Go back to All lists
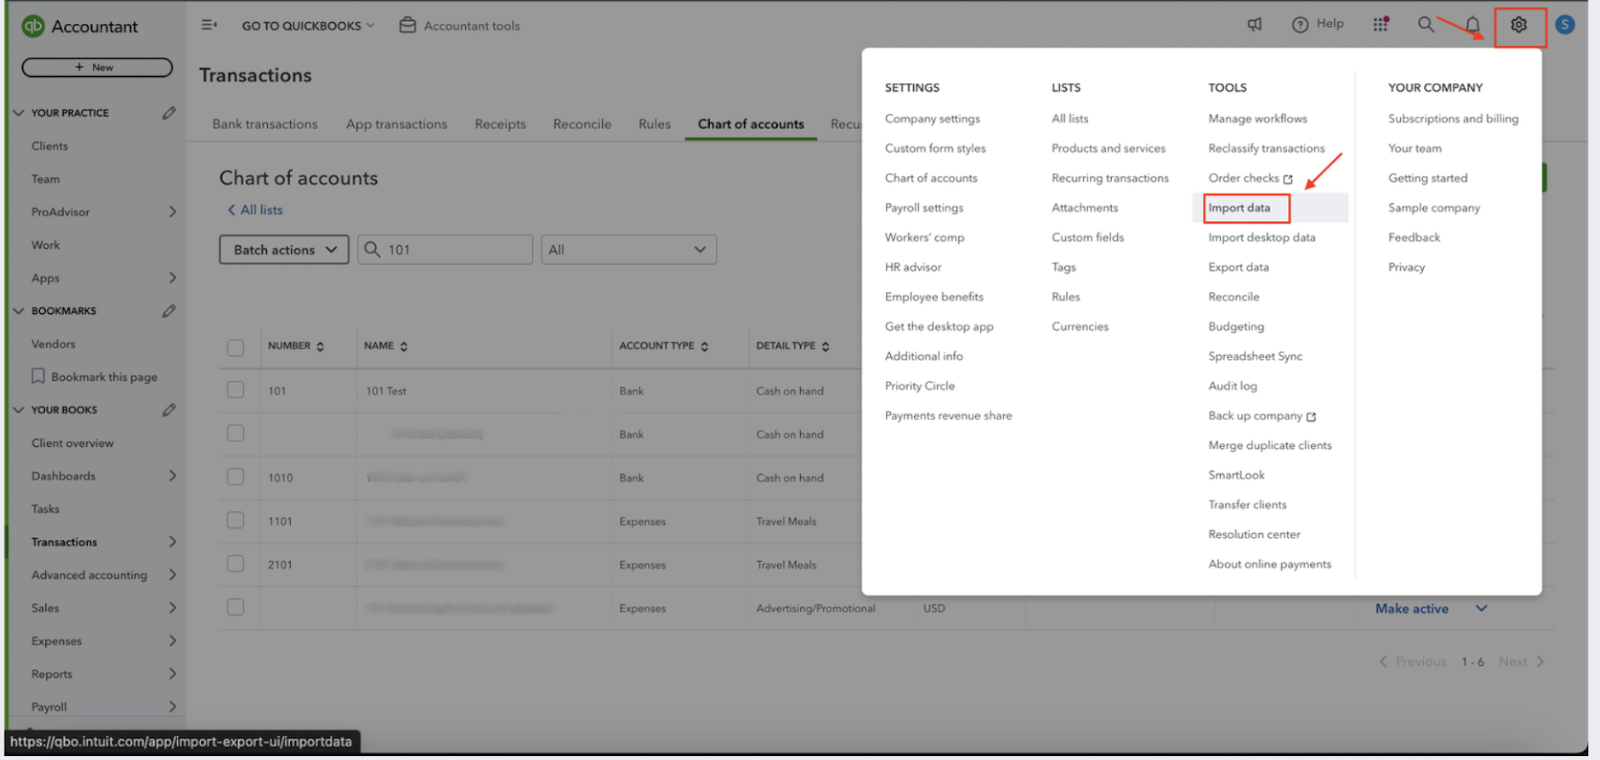 click(x=255, y=210)
